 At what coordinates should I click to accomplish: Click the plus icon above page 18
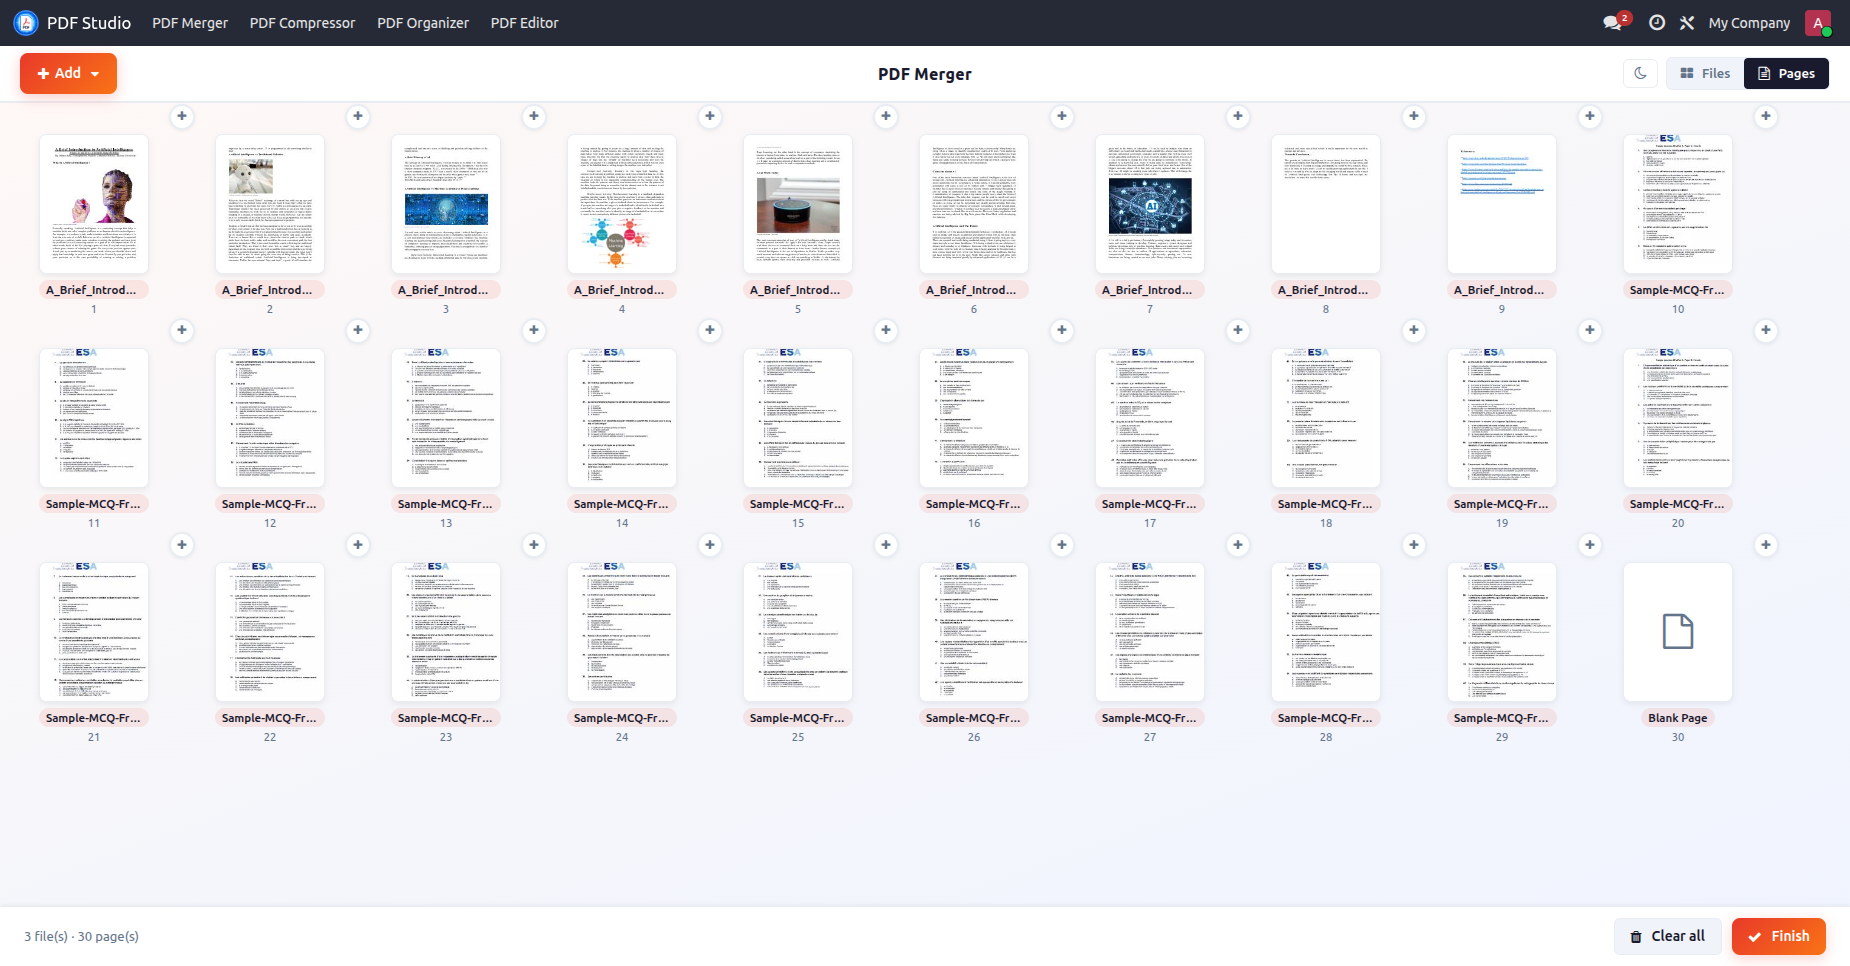(x=1414, y=330)
